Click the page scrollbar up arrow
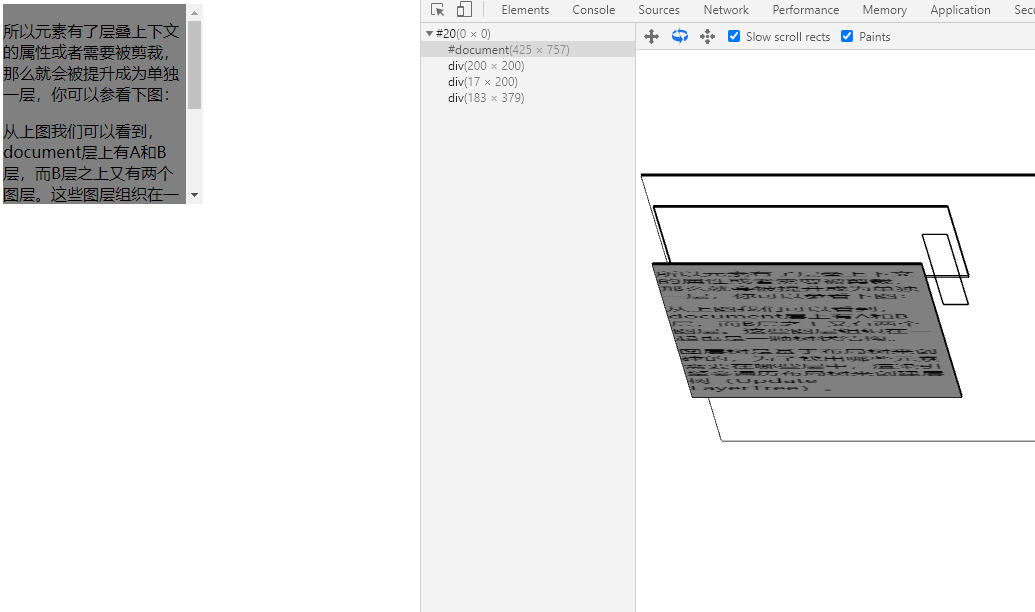The width and height of the screenshot is (1035, 612). (x=194, y=13)
